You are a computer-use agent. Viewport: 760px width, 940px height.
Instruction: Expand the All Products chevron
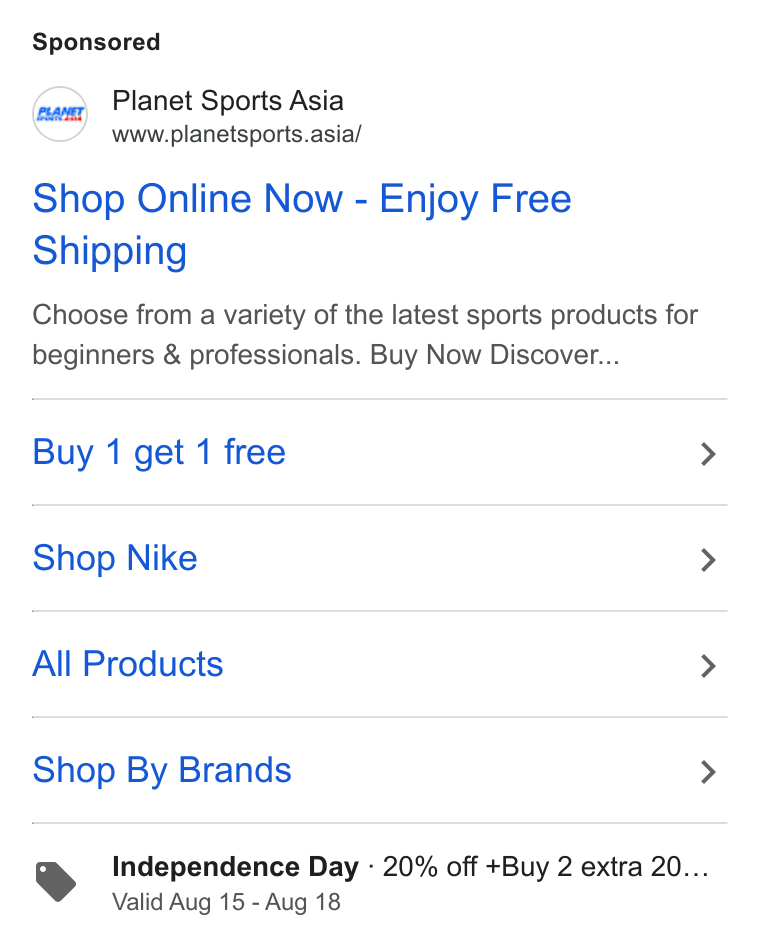[x=708, y=666]
